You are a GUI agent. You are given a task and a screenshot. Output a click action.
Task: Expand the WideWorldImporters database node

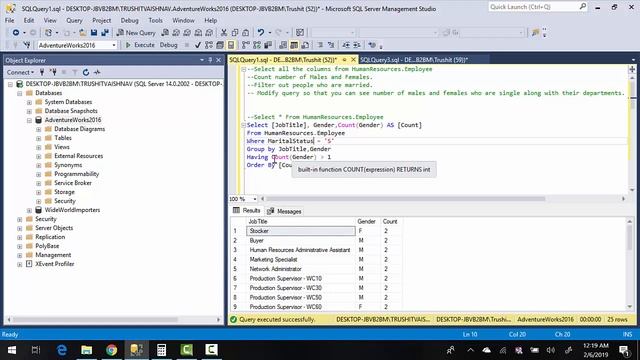(29, 210)
